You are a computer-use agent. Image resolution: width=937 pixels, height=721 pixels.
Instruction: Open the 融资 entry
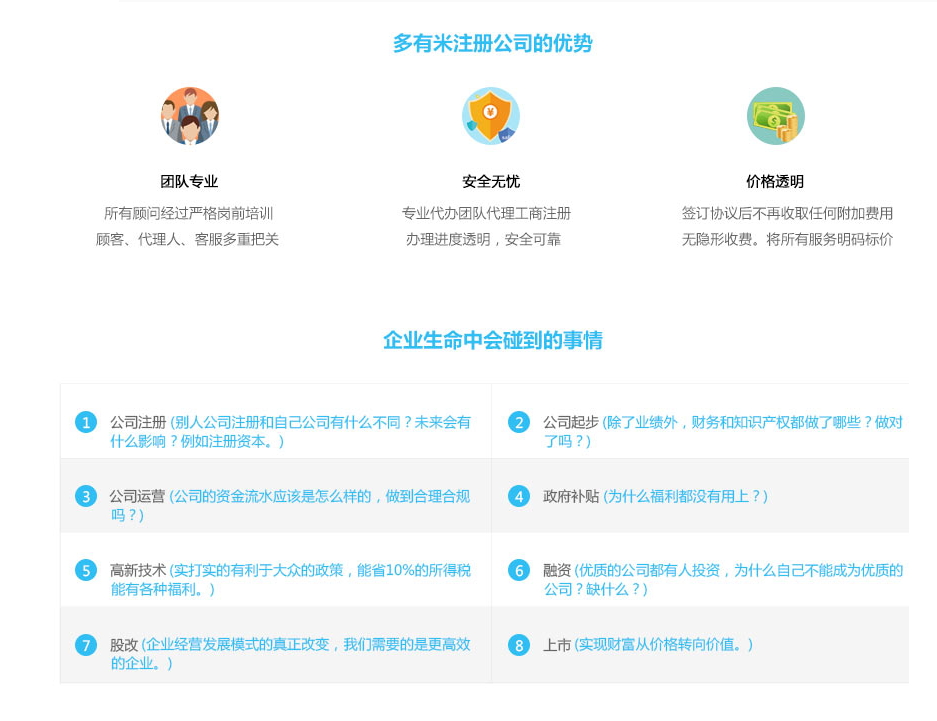[557, 570]
